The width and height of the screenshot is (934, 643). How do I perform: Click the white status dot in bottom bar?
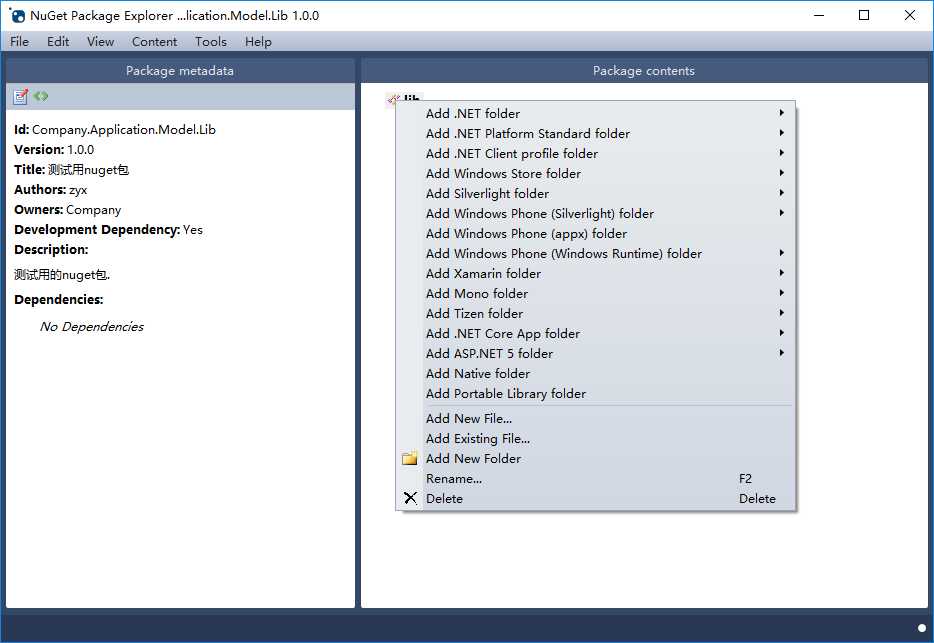pos(922,628)
